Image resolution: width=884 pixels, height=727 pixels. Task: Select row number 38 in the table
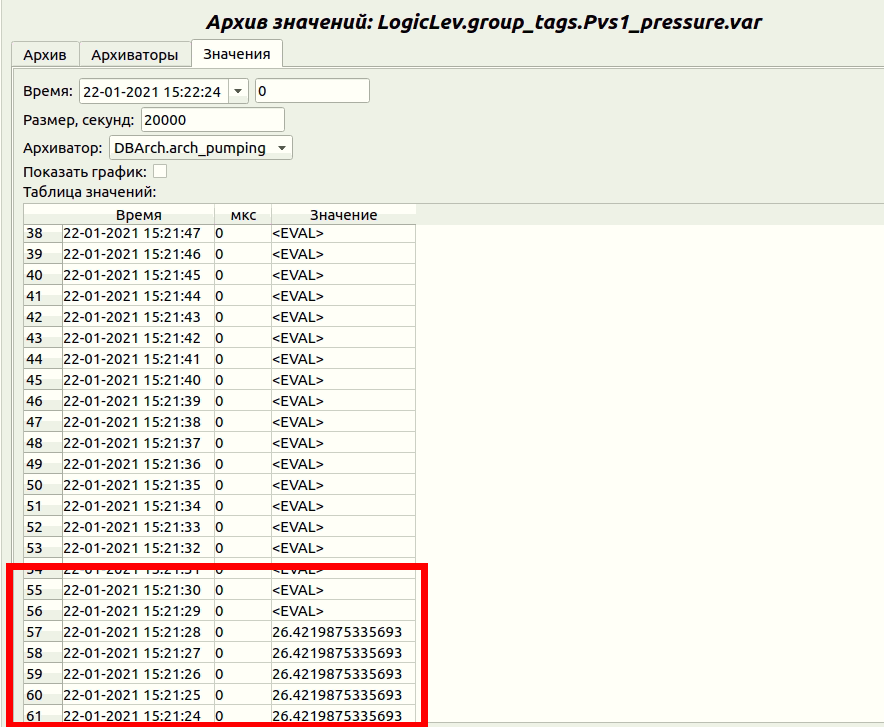click(35, 233)
